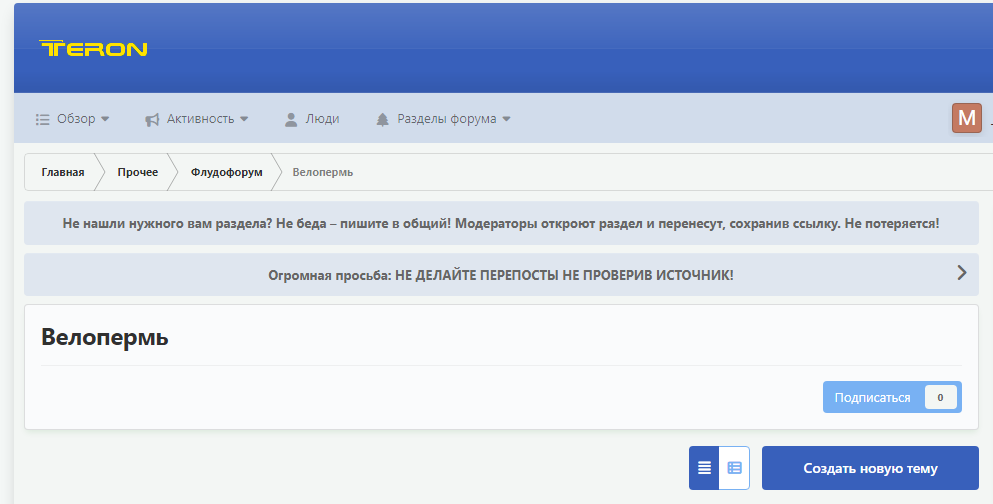This screenshot has height=504, width=993.
Task: Switch to expanded topic list view
Action: pos(735,468)
